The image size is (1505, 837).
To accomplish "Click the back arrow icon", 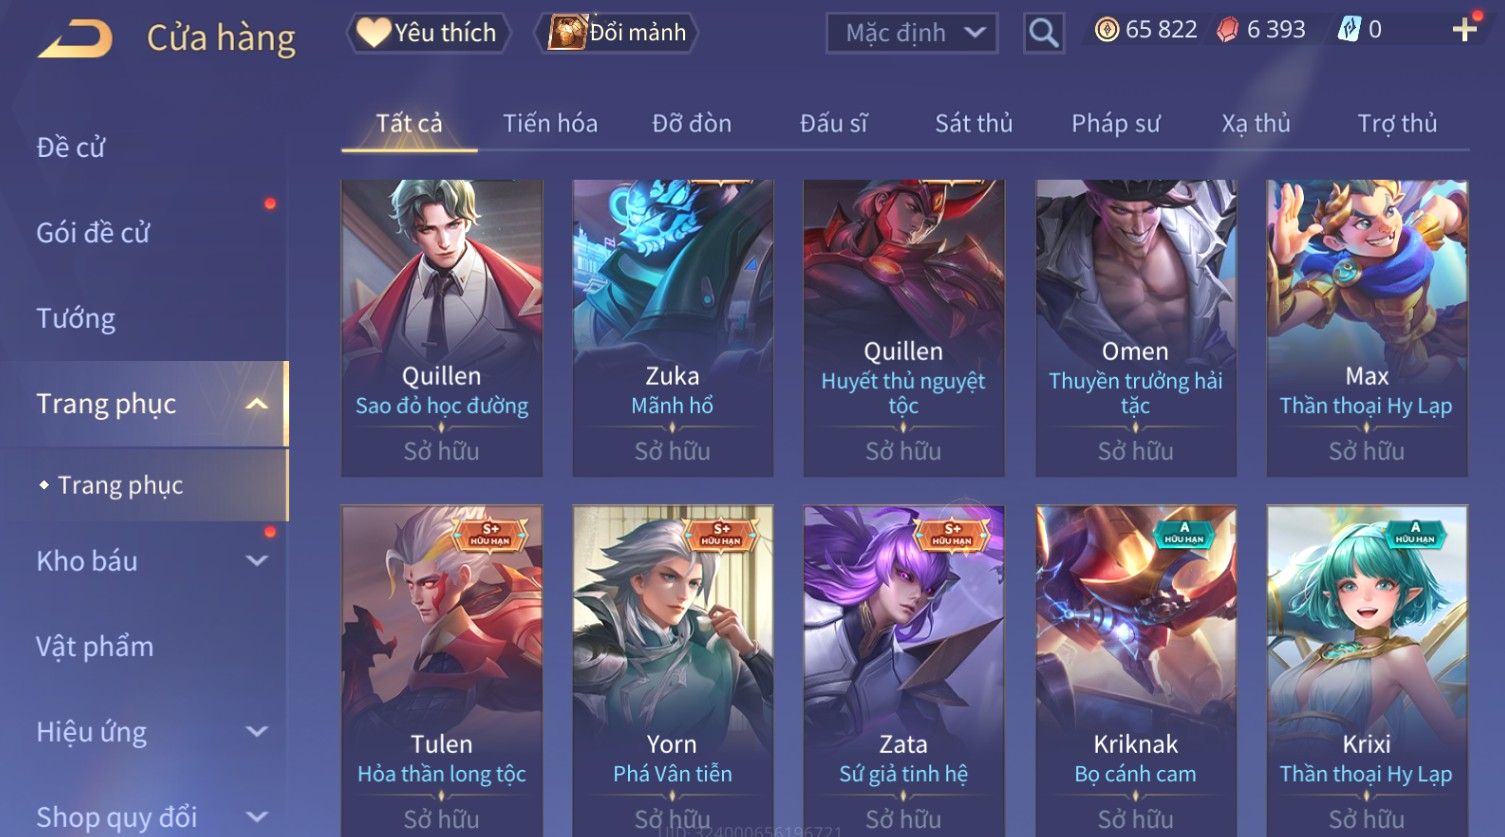I will [75, 39].
